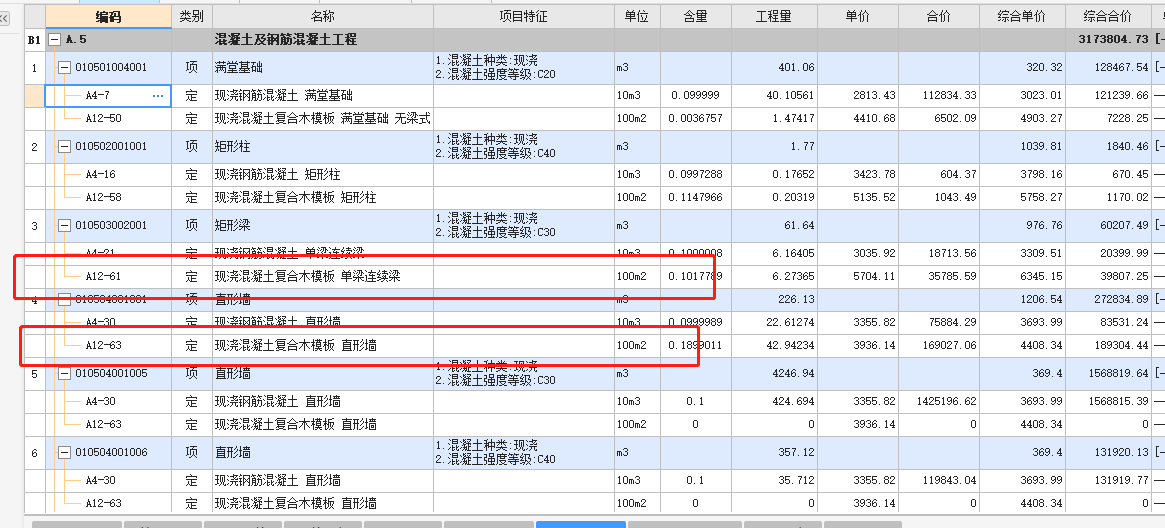Click the ellipsis button in the A4-7 cell

158,96
